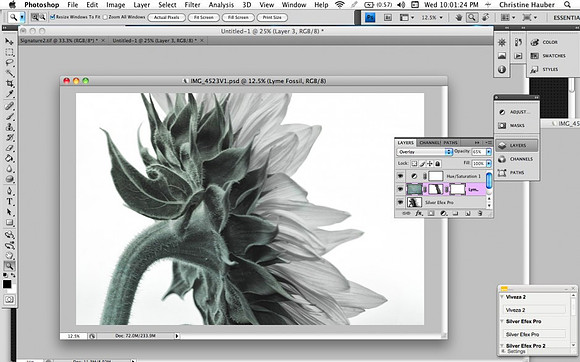This screenshot has height=362, width=580.
Task: Open the layer Opacity slider arrow
Action: (x=489, y=152)
